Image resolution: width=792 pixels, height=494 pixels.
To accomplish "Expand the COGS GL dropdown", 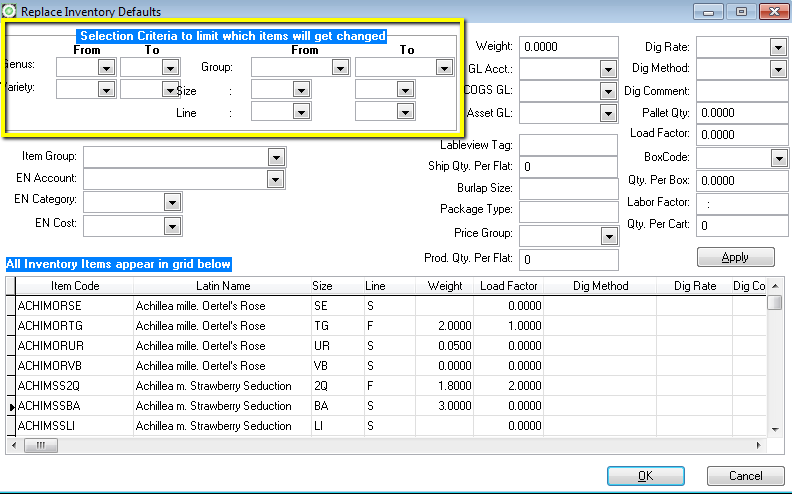I will coord(607,91).
